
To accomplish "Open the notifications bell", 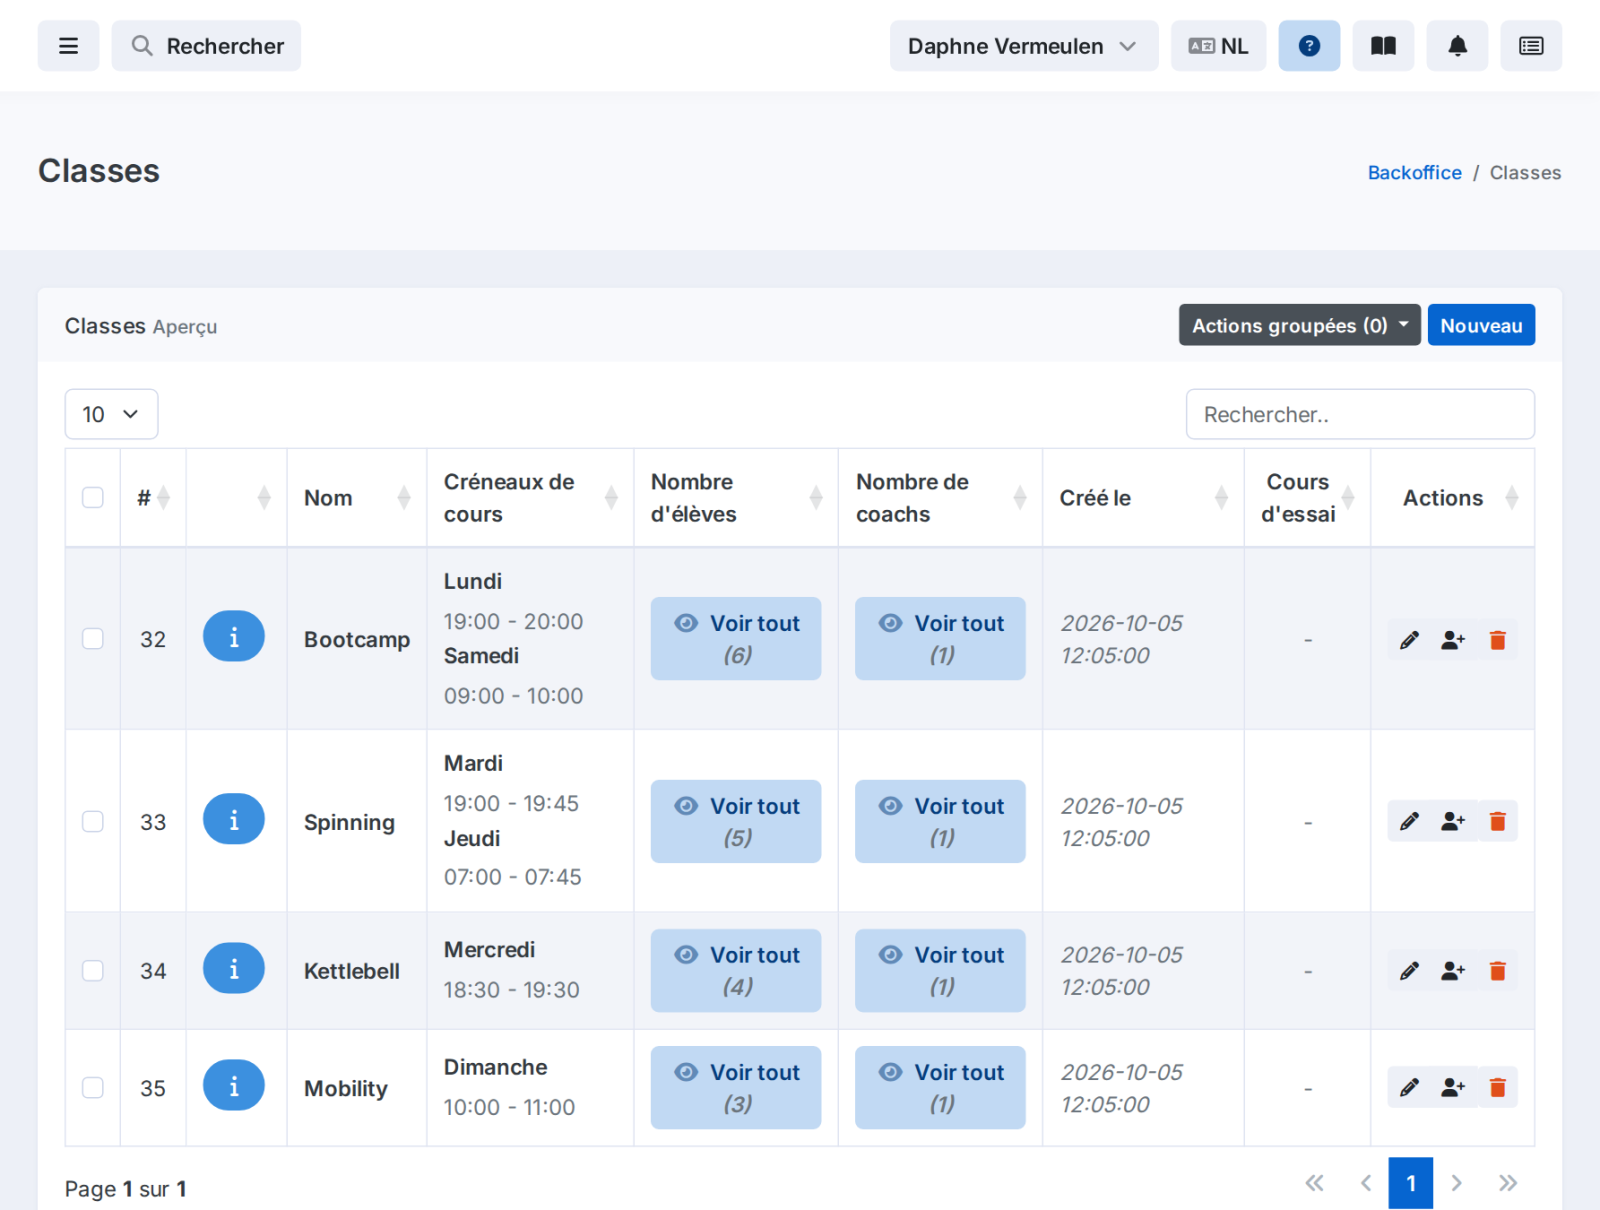I will [1457, 46].
